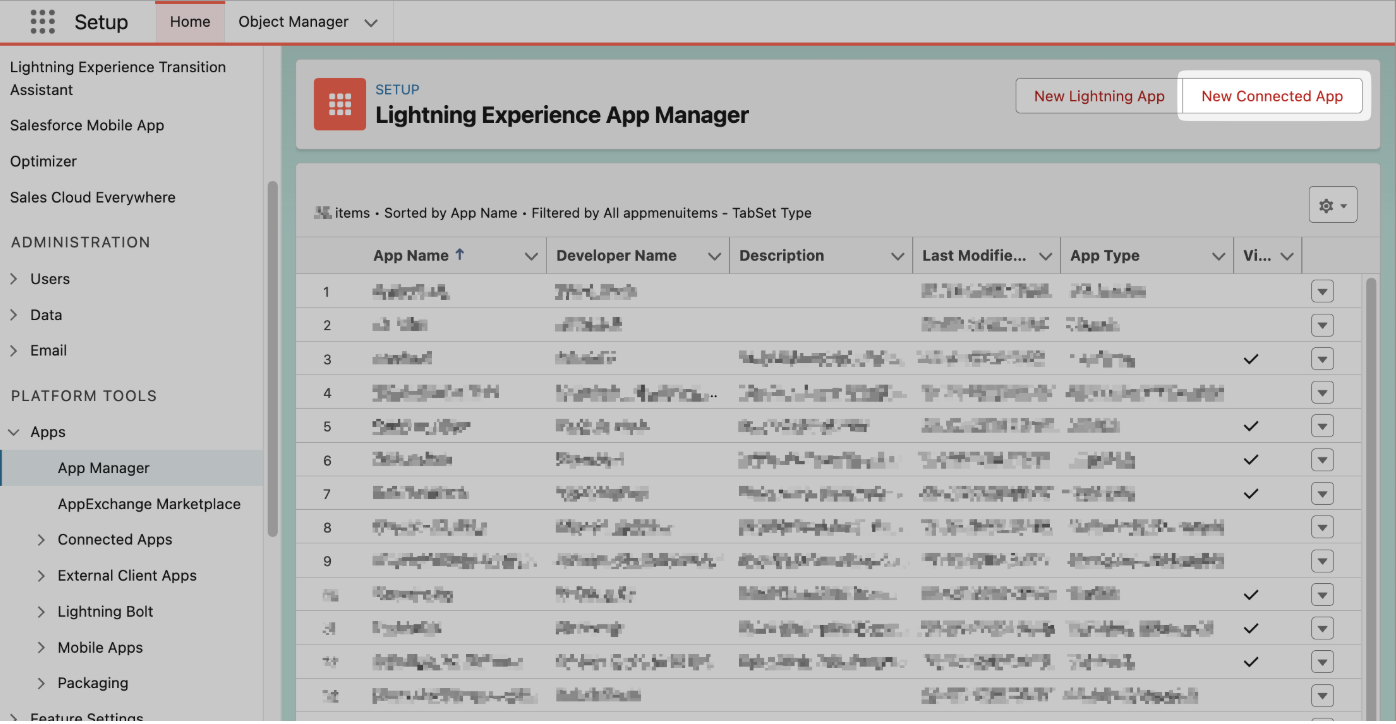
Task: Expand the Data tree node
Action: (x=14, y=315)
